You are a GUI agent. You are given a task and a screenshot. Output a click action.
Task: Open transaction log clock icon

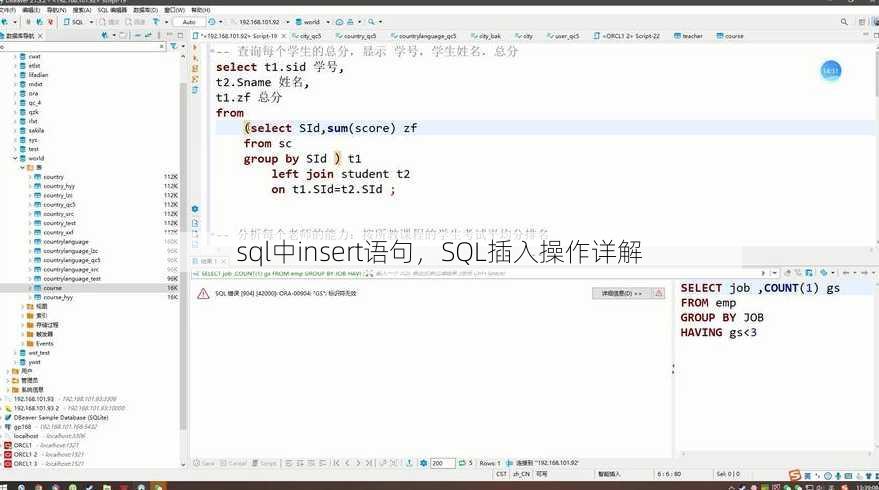pos(212,22)
